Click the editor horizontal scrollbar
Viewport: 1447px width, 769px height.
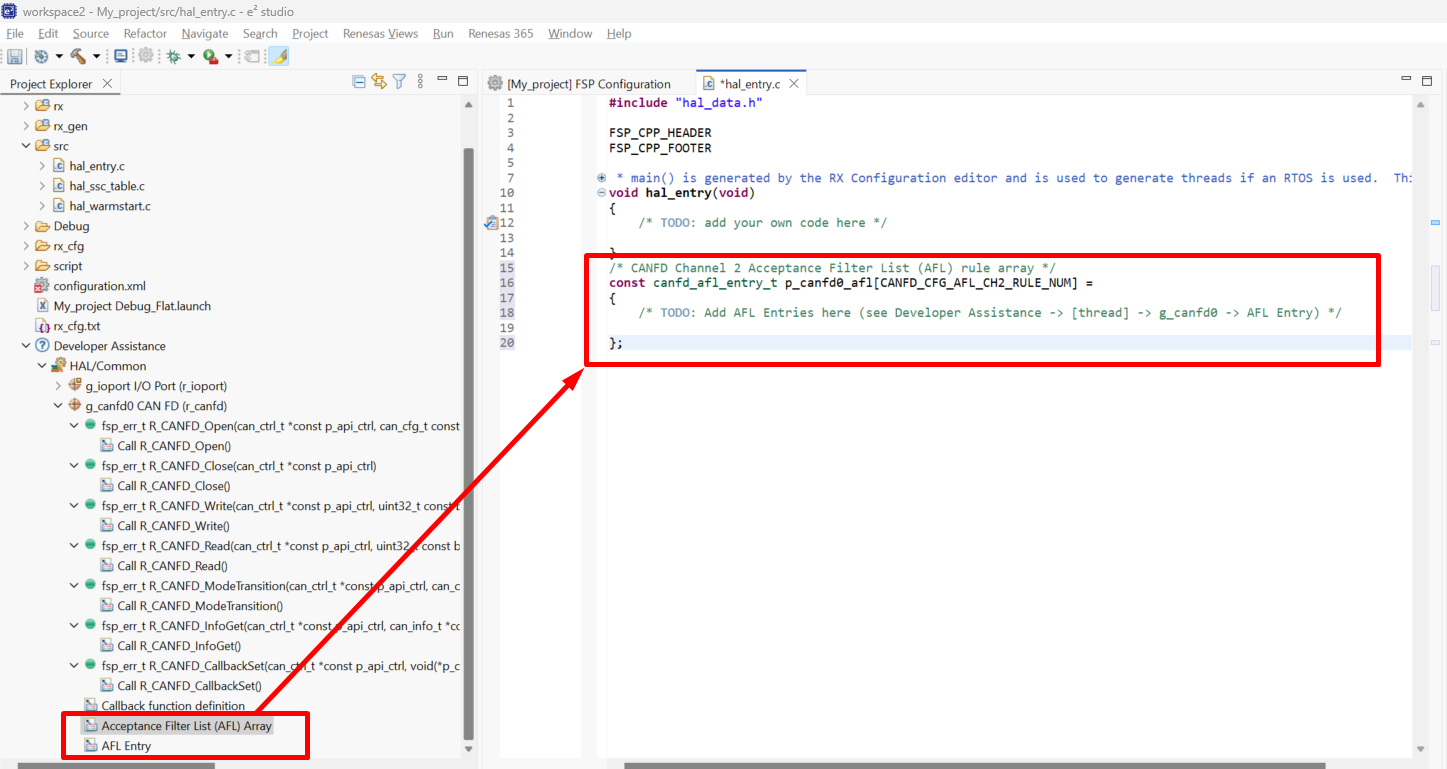[975, 765]
